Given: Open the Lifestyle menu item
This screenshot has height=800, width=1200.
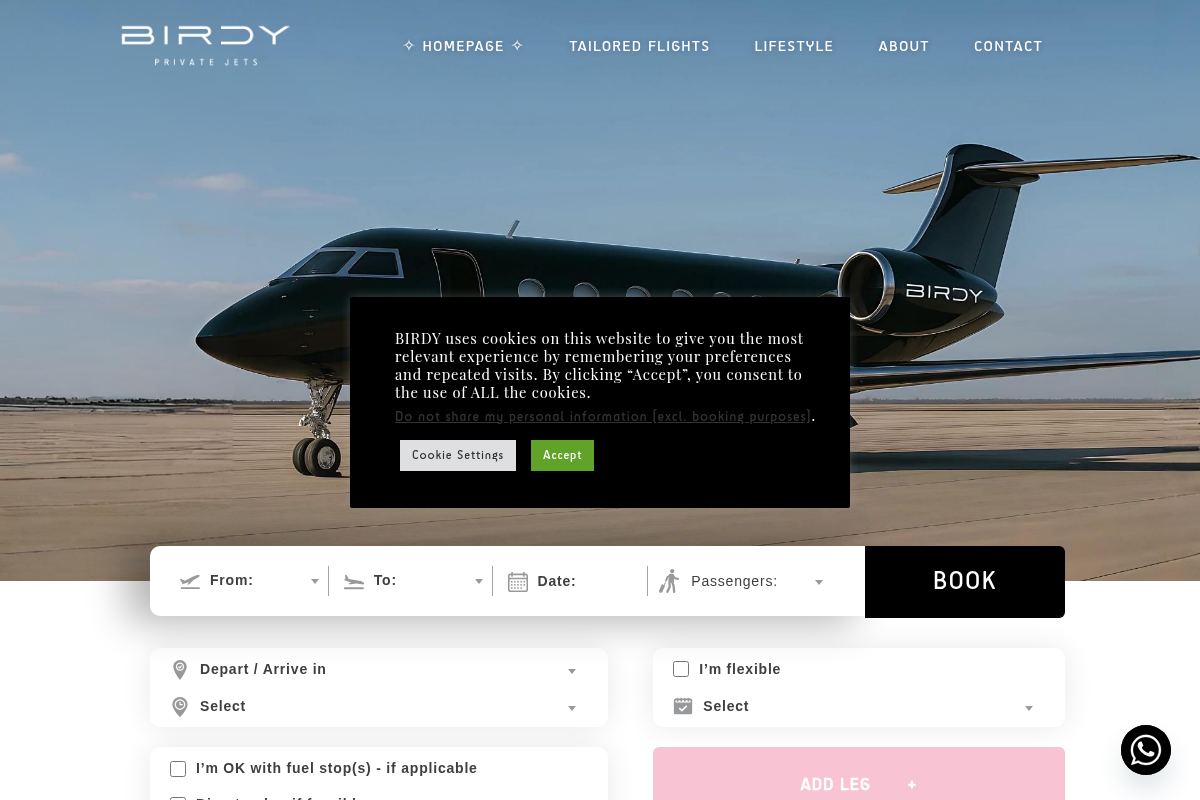Looking at the screenshot, I should [794, 46].
